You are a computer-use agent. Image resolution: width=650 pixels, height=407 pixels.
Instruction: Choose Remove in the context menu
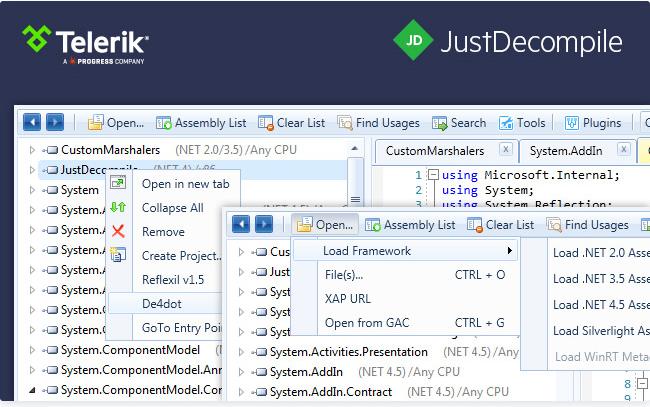coord(163,232)
